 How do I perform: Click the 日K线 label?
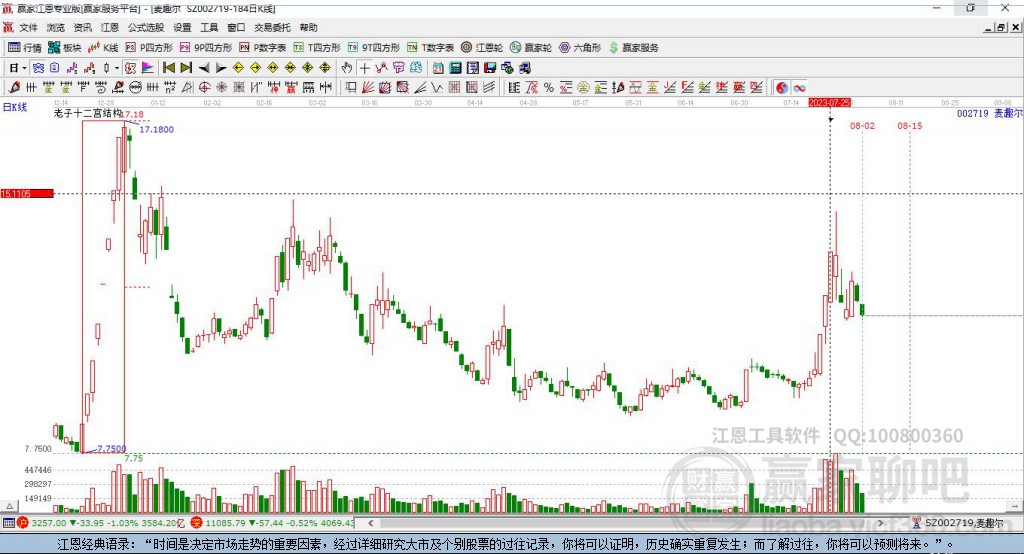pos(15,107)
